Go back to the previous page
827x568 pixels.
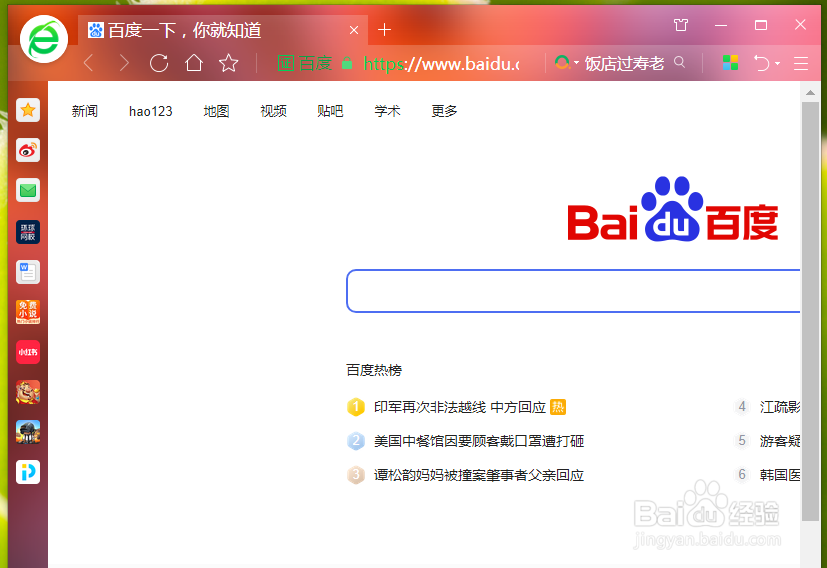pos(89,63)
